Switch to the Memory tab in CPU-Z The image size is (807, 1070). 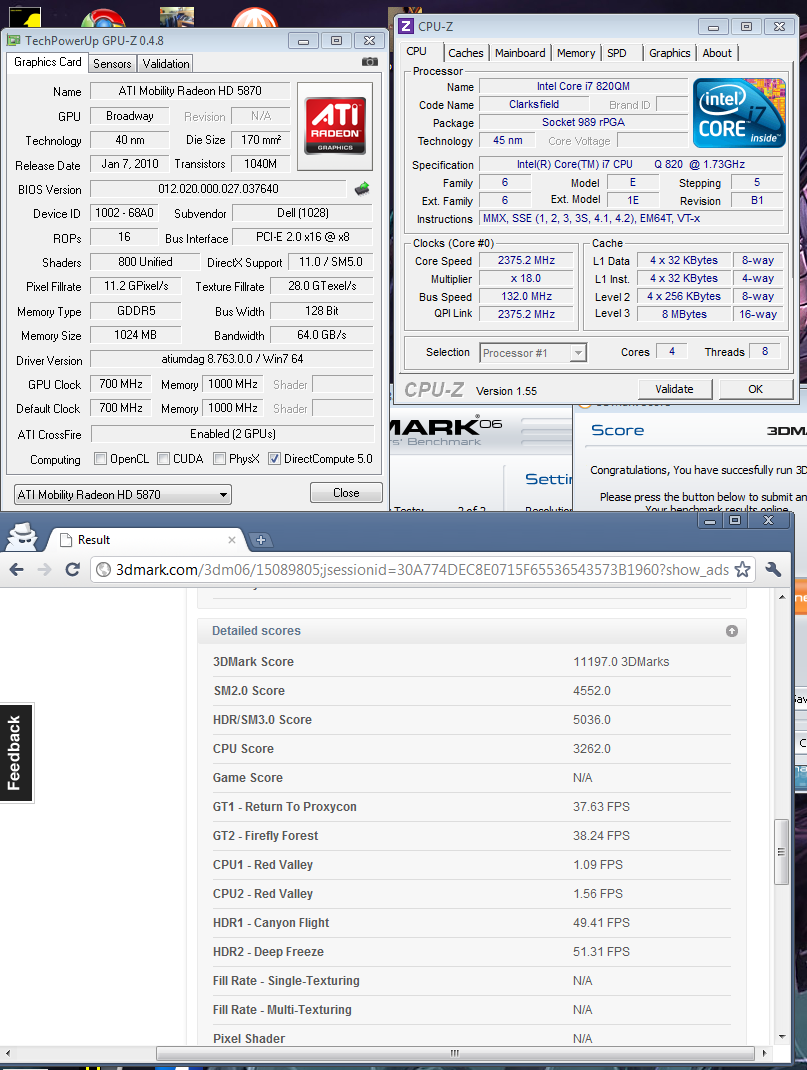click(576, 53)
